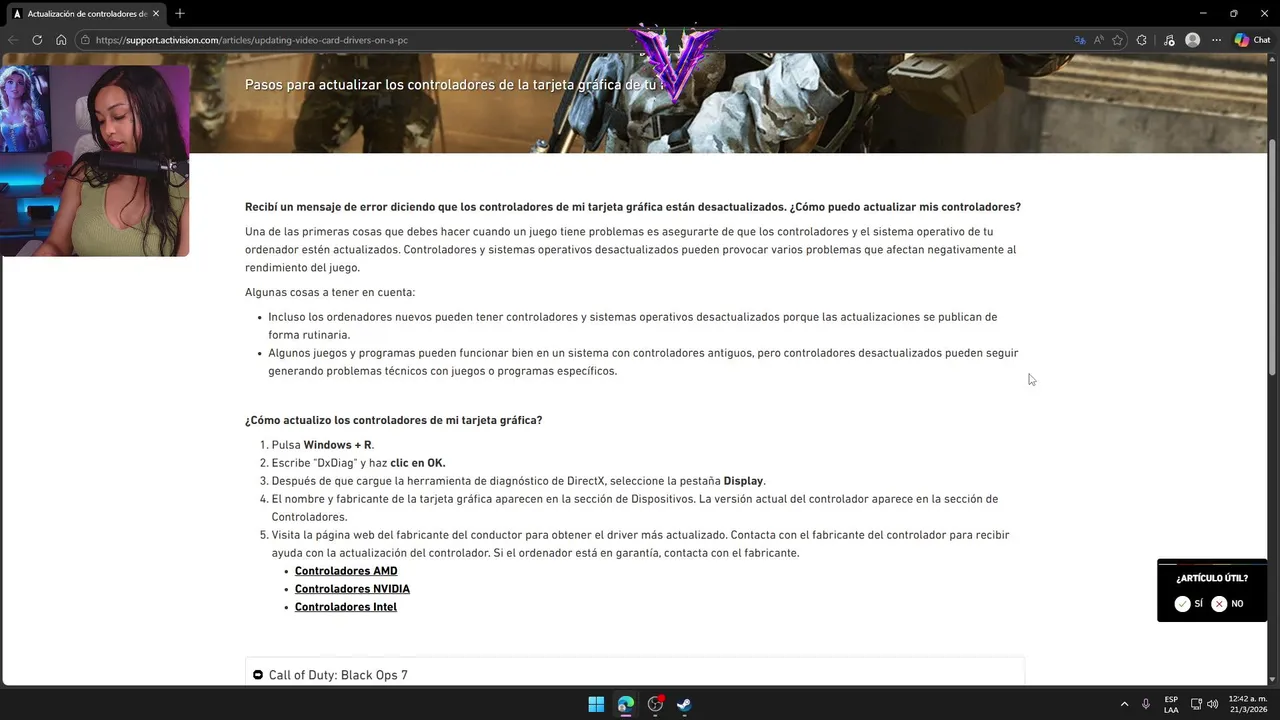Mark article useful with SÍ
Viewport: 1280px width, 720px height.
pyautogui.click(x=1189, y=604)
